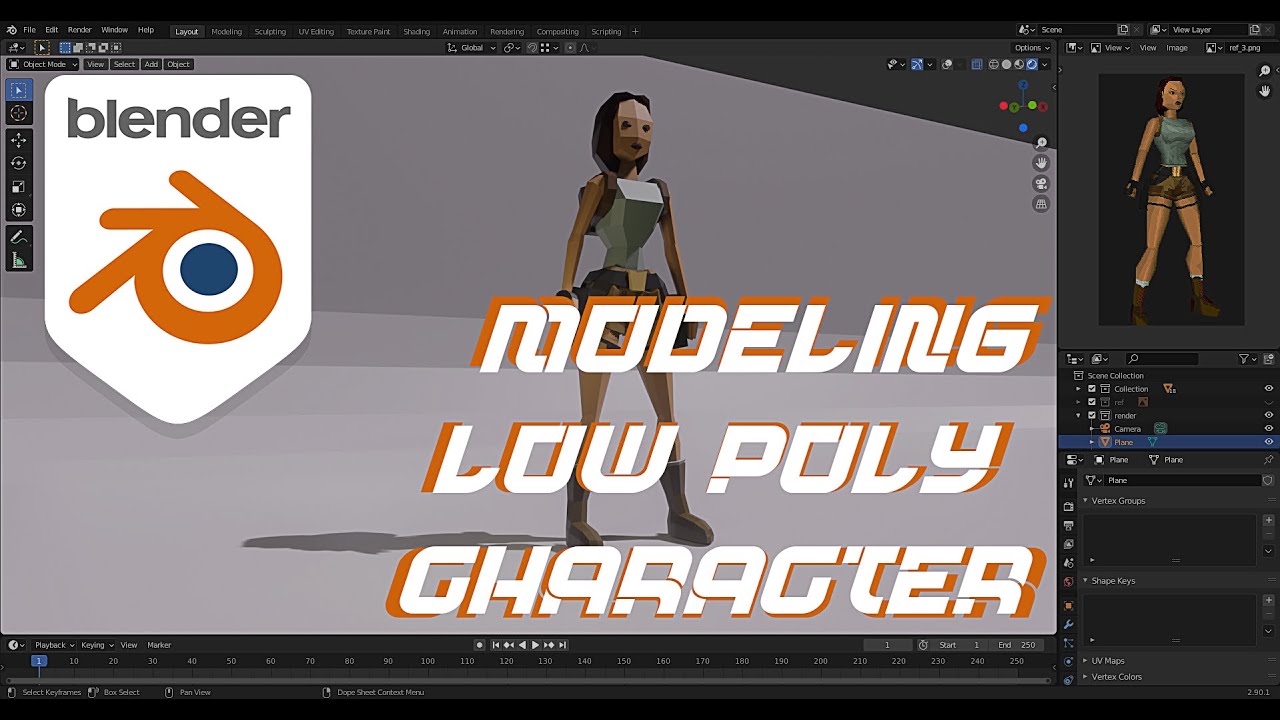This screenshot has width=1280, height=720.
Task: Choose the Annotate pencil tool
Action: click(x=18, y=237)
